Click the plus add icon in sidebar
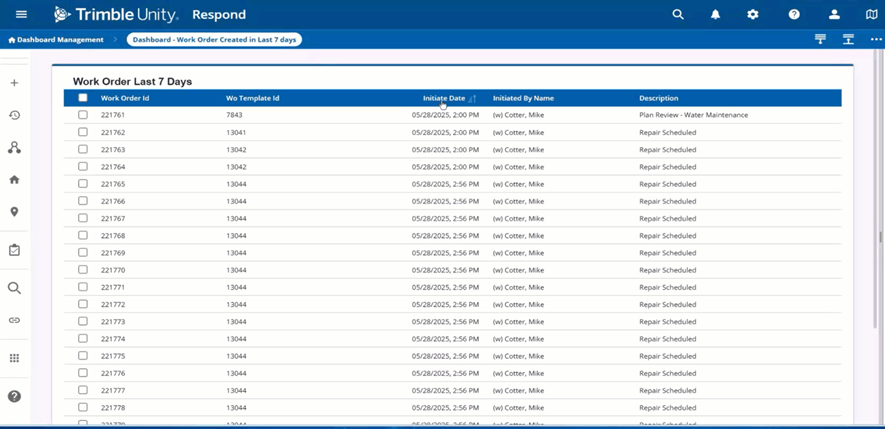This screenshot has width=885, height=429. (15, 83)
